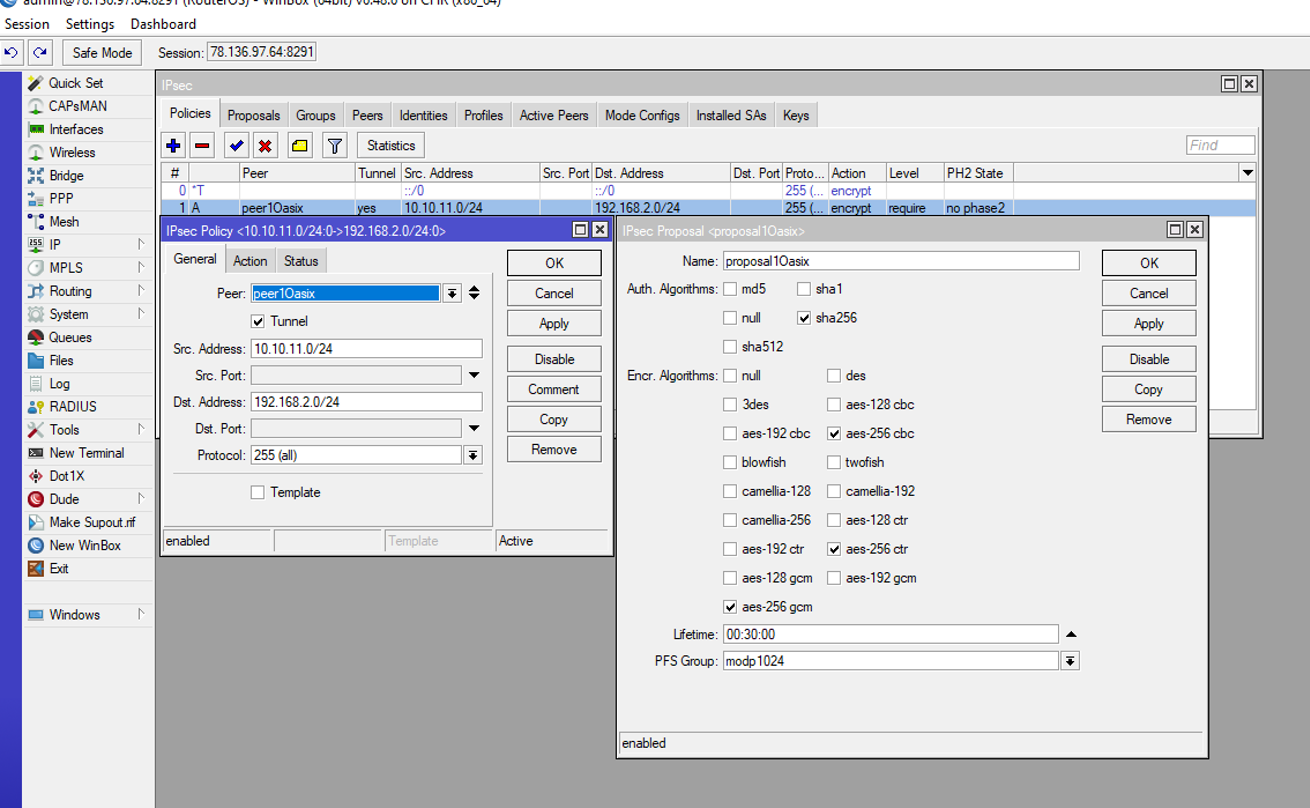
Task: Open the Peer dropdown in IPsec Policy
Action: pyautogui.click(x=452, y=293)
